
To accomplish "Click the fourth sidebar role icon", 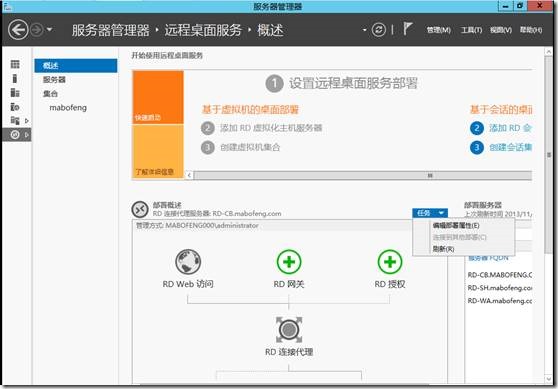I will pos(15,107).
